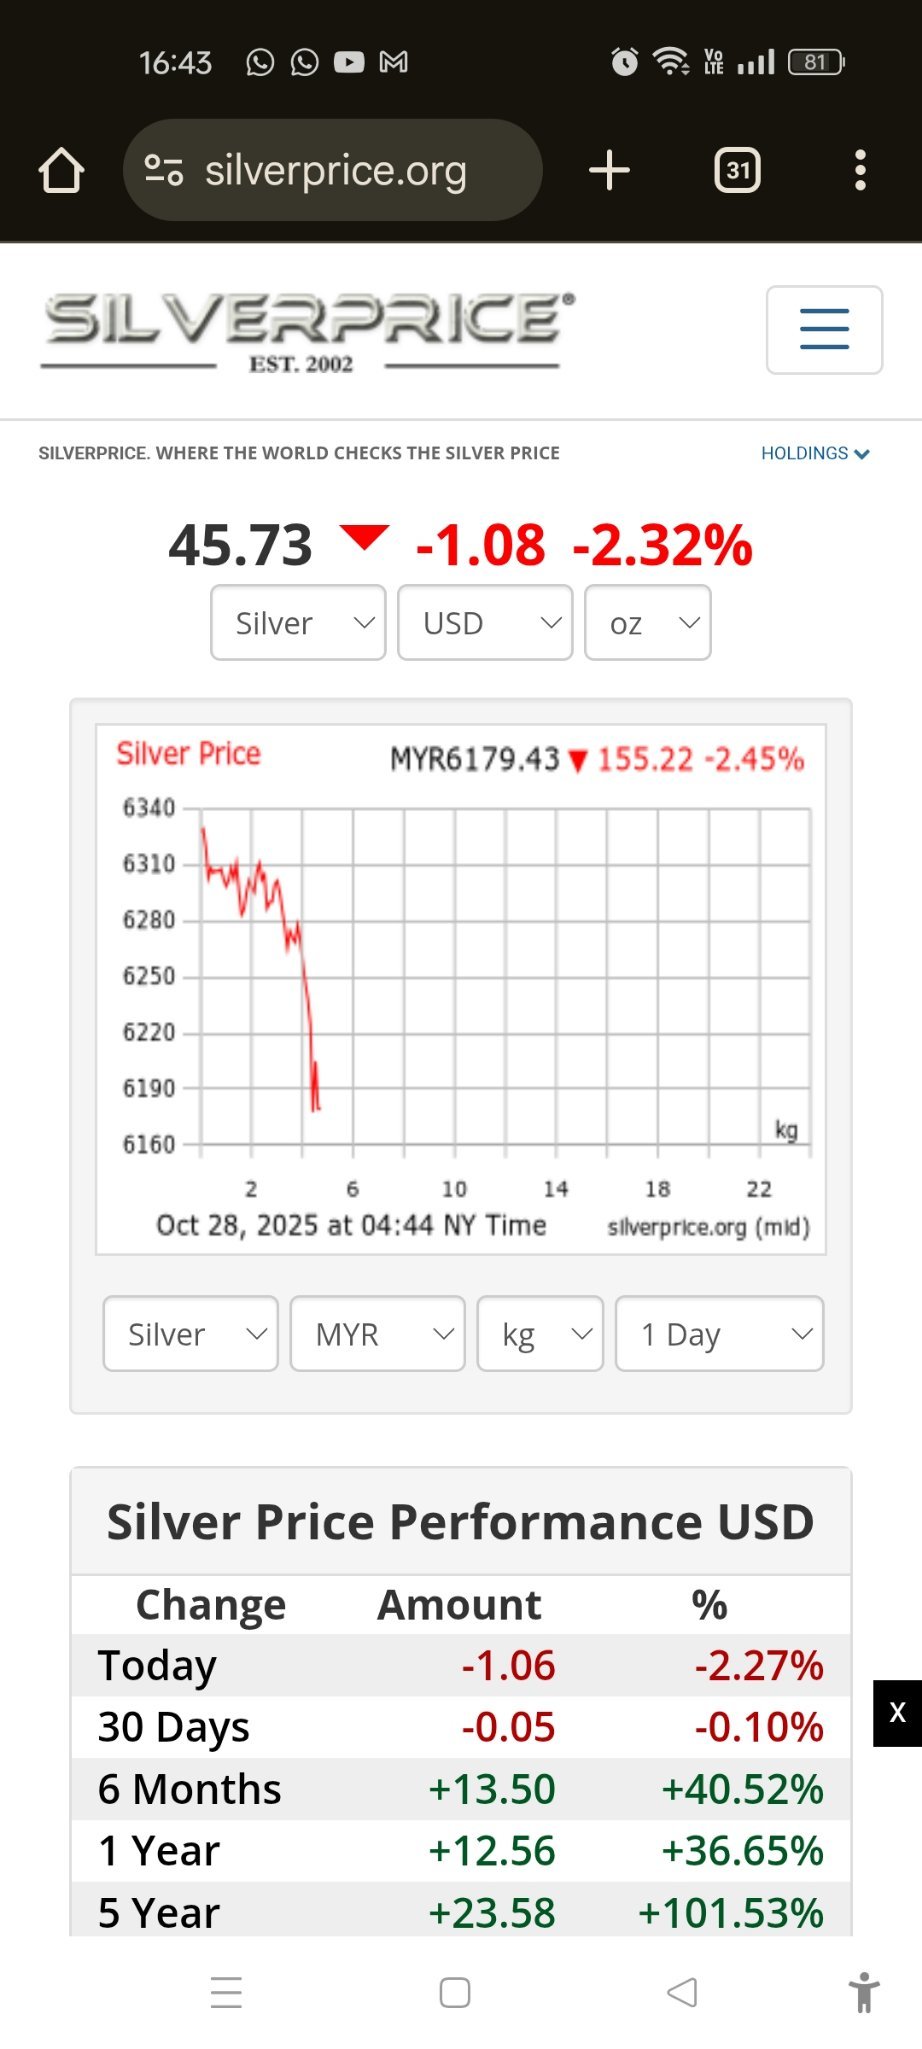
Task: Tap the silver price chart image
Action: pos(460,988)
